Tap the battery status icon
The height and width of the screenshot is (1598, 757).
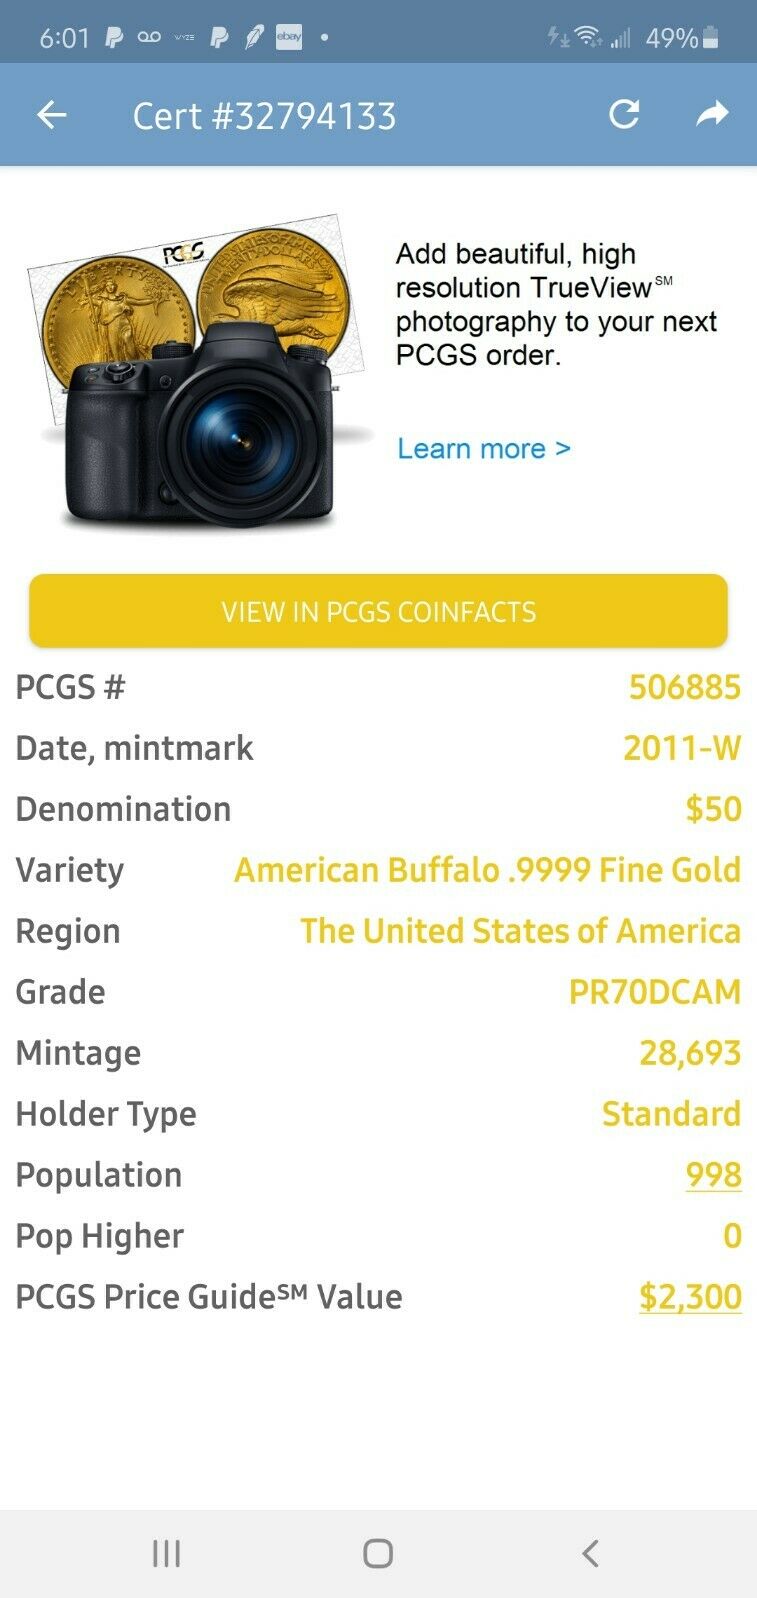711,38
